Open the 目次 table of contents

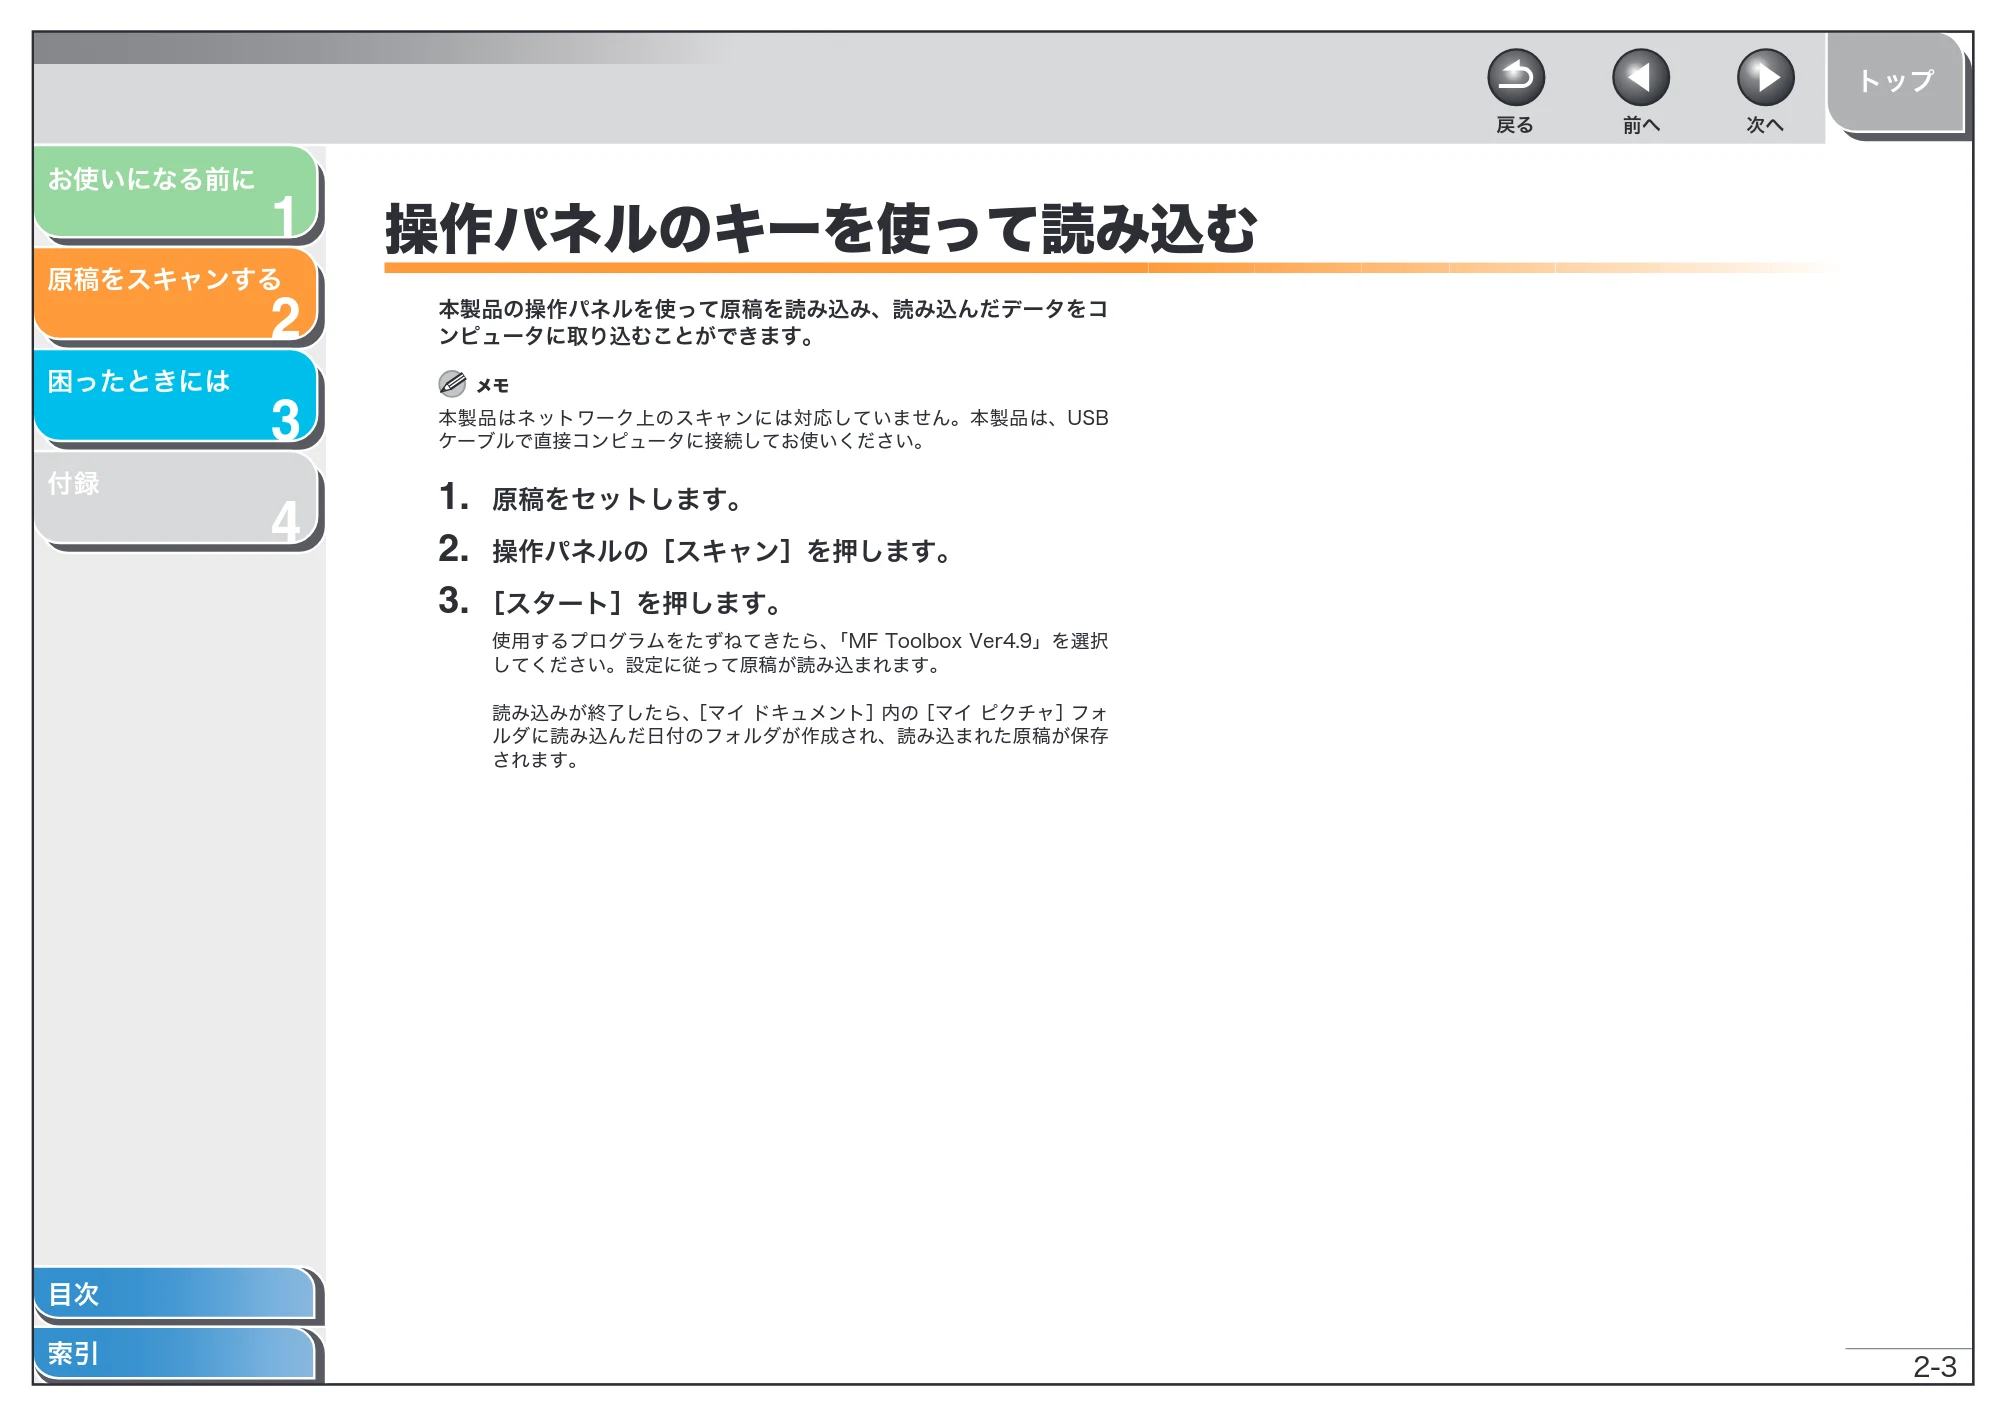174,1293
